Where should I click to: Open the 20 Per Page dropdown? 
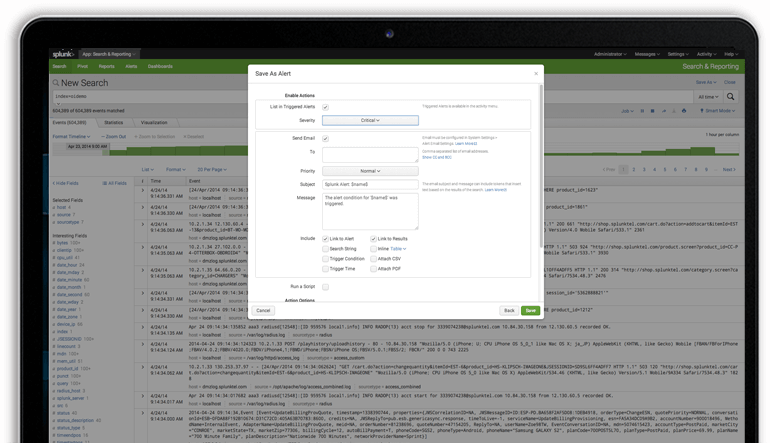pos(212,169)
